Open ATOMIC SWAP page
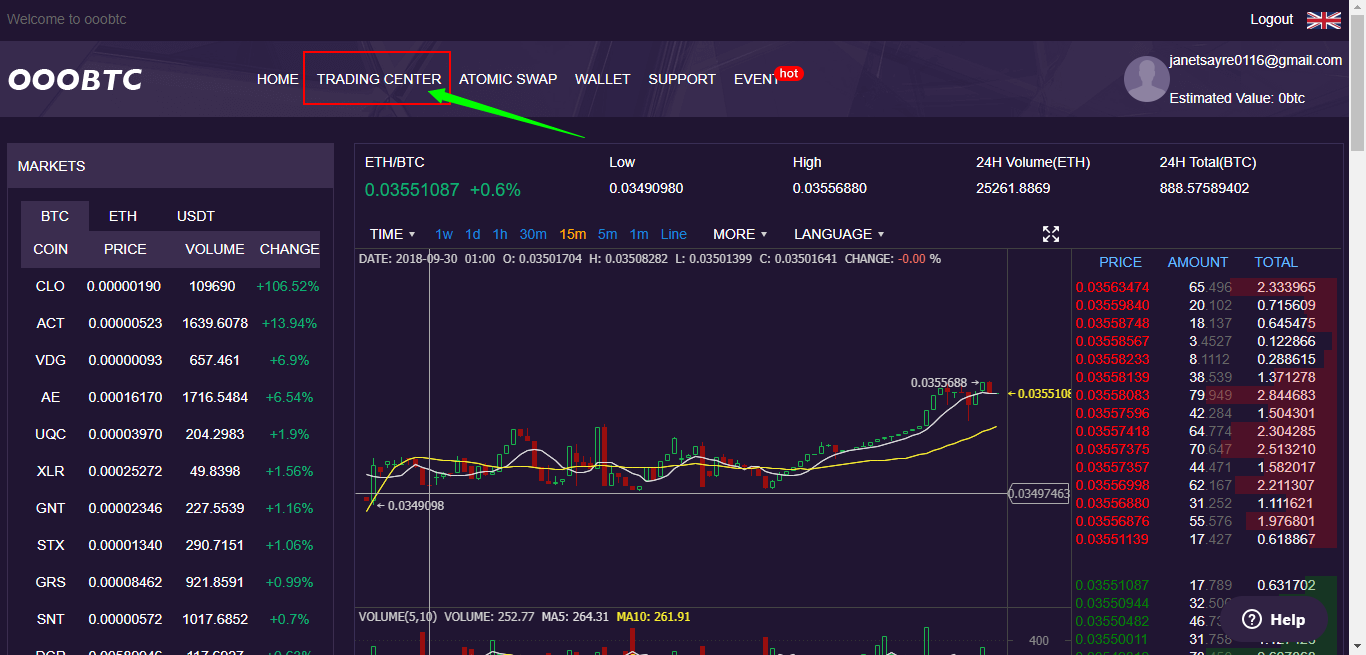 [508, 79]
